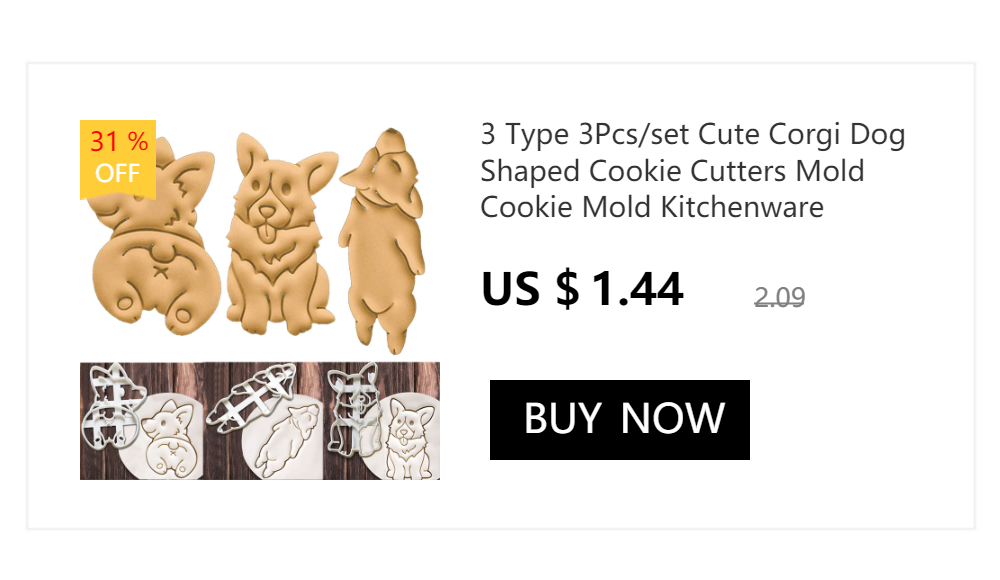Open the standing corgi back-view cookie image

coord(383,241)
